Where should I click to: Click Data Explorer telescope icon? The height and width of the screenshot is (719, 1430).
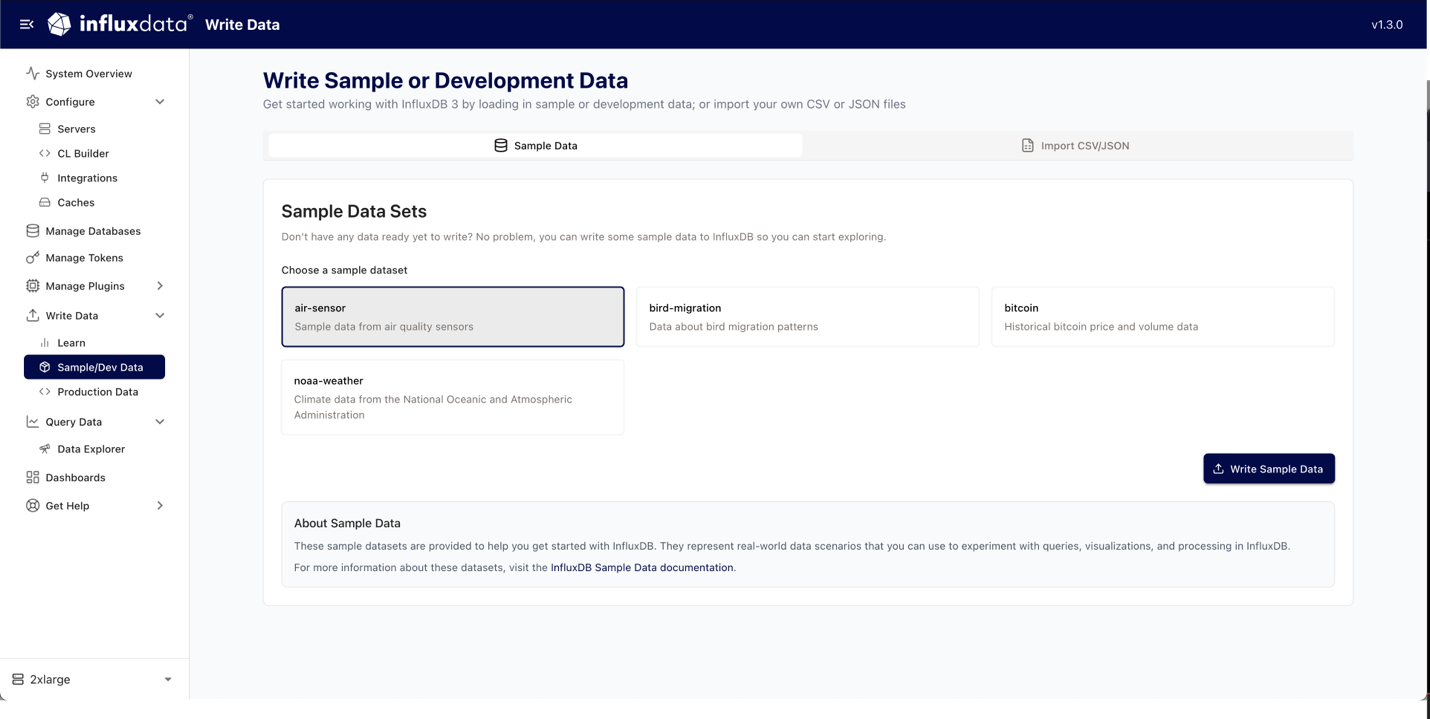[45, 449]
